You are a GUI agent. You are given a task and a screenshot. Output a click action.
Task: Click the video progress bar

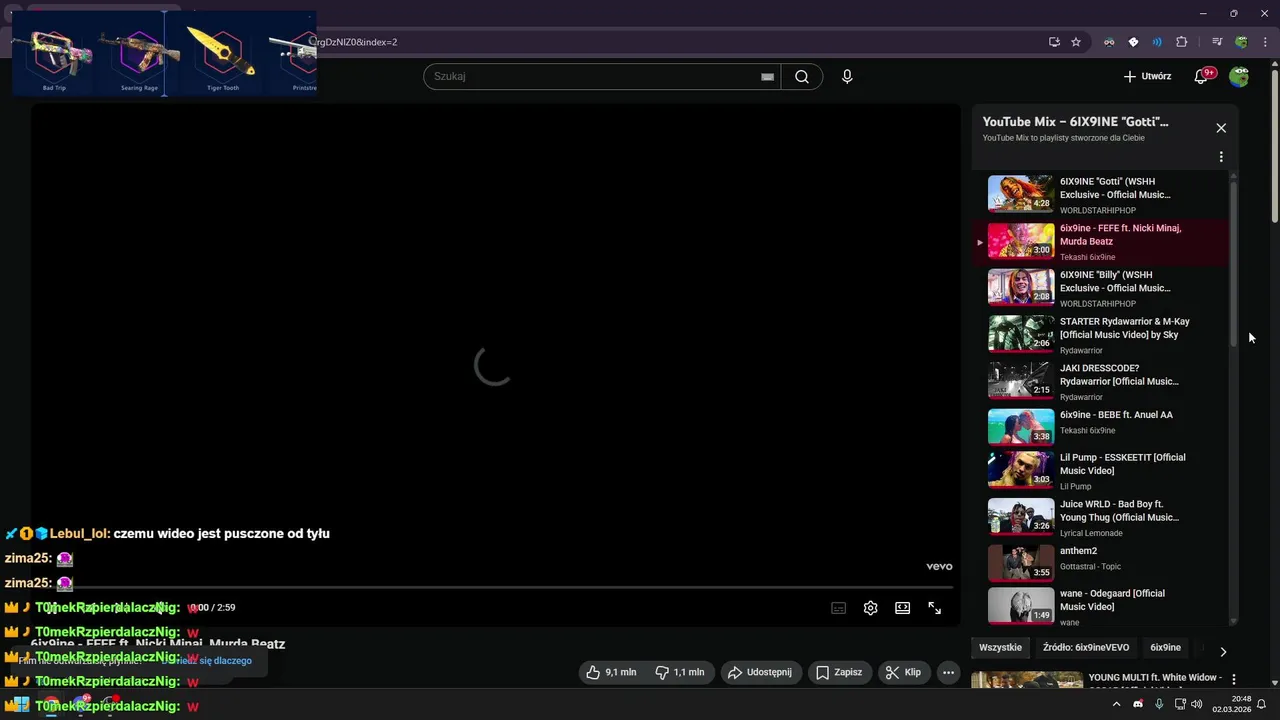(495, 587)
